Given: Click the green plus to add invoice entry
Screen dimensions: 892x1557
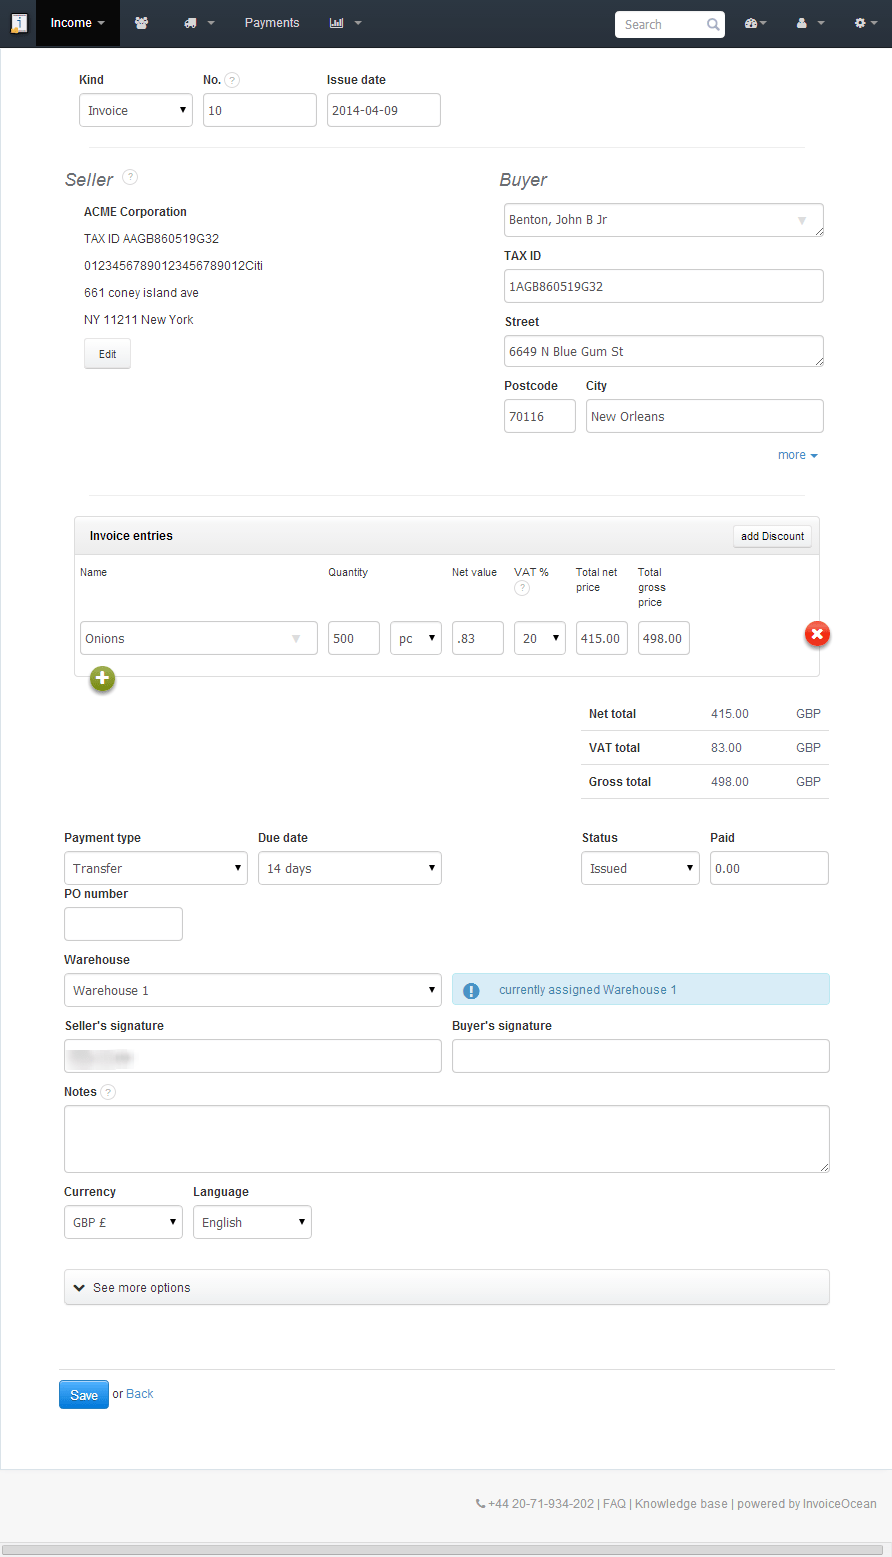Looking at the screenshot, I should [x=102, y=679].
